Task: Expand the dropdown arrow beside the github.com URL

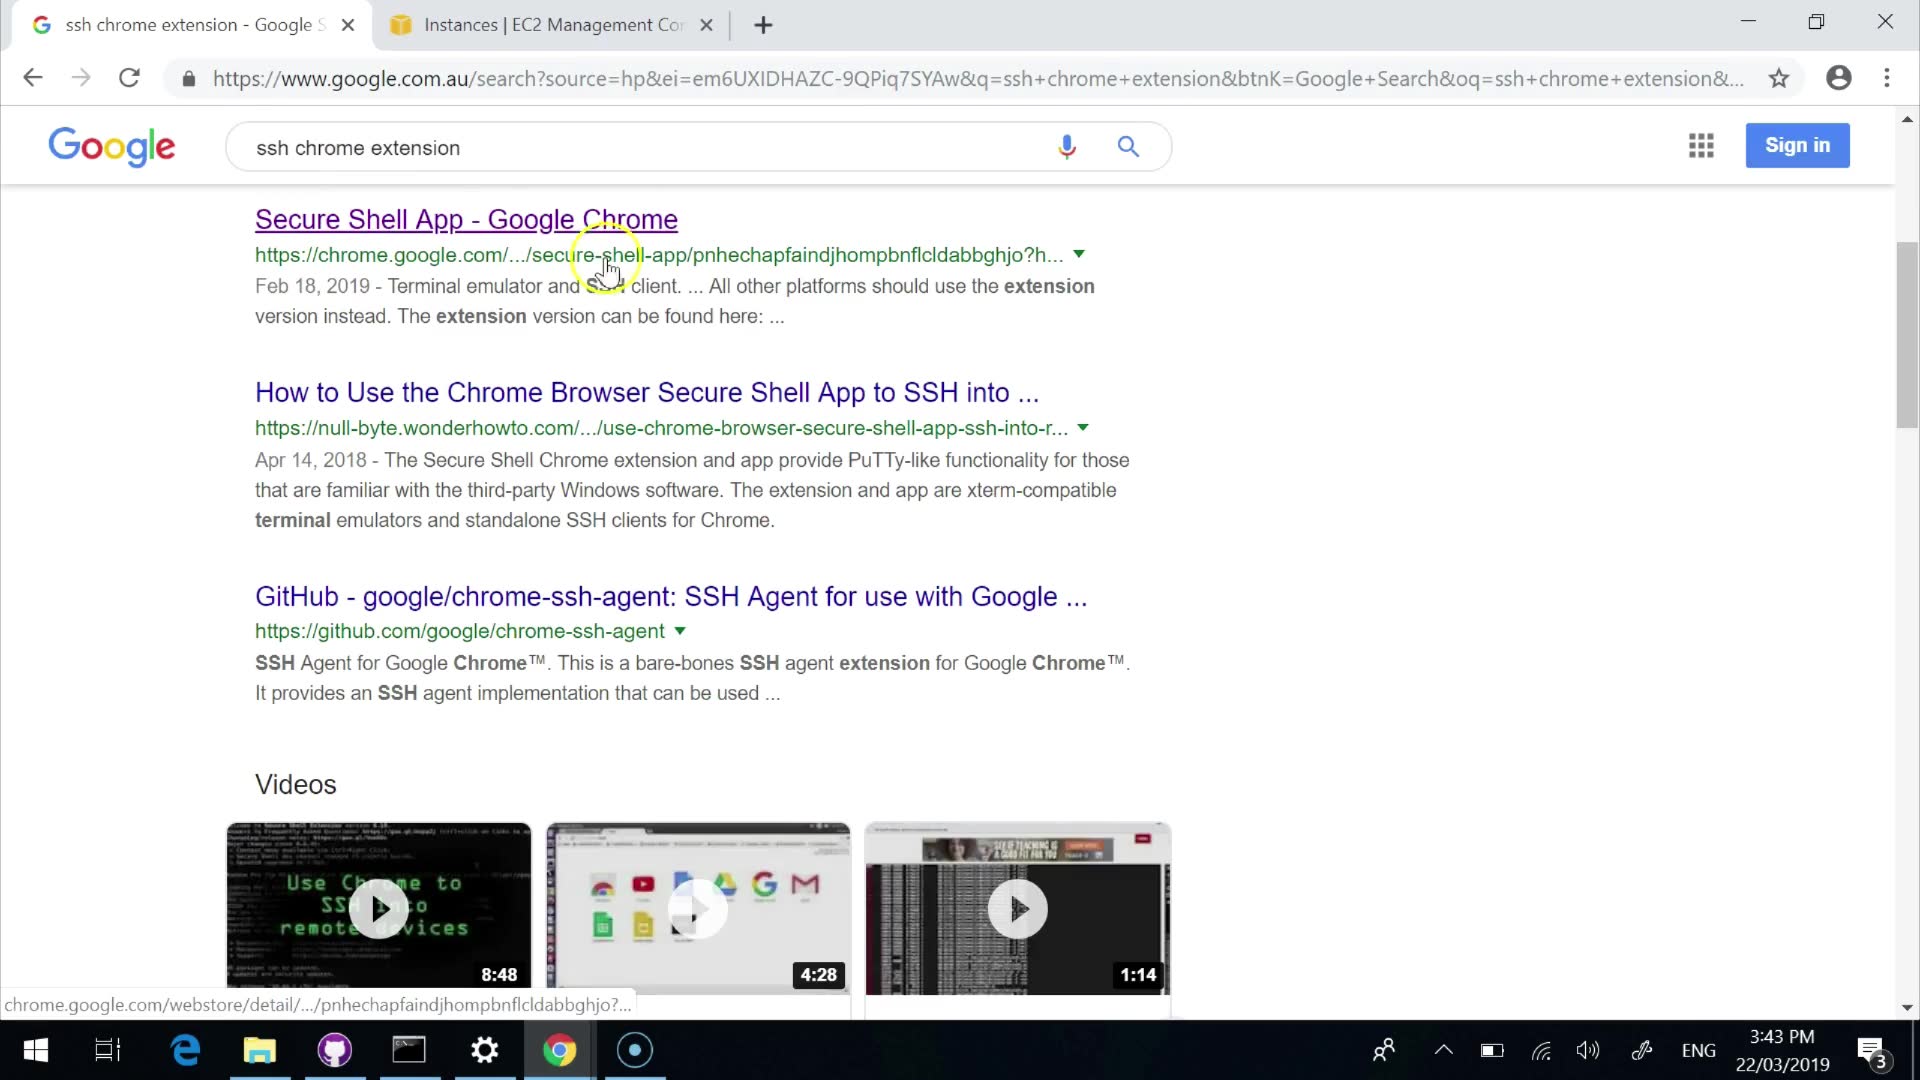Action: pyautogui.click(x=680, y=631)
